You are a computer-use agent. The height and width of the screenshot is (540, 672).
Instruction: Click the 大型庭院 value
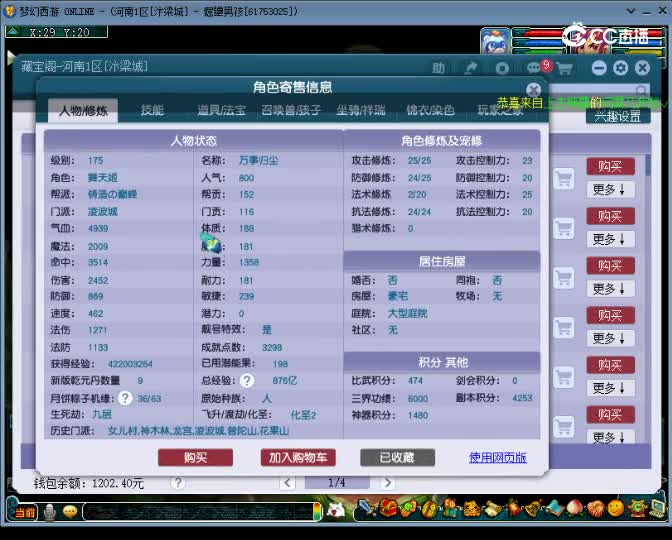point(407,313)
